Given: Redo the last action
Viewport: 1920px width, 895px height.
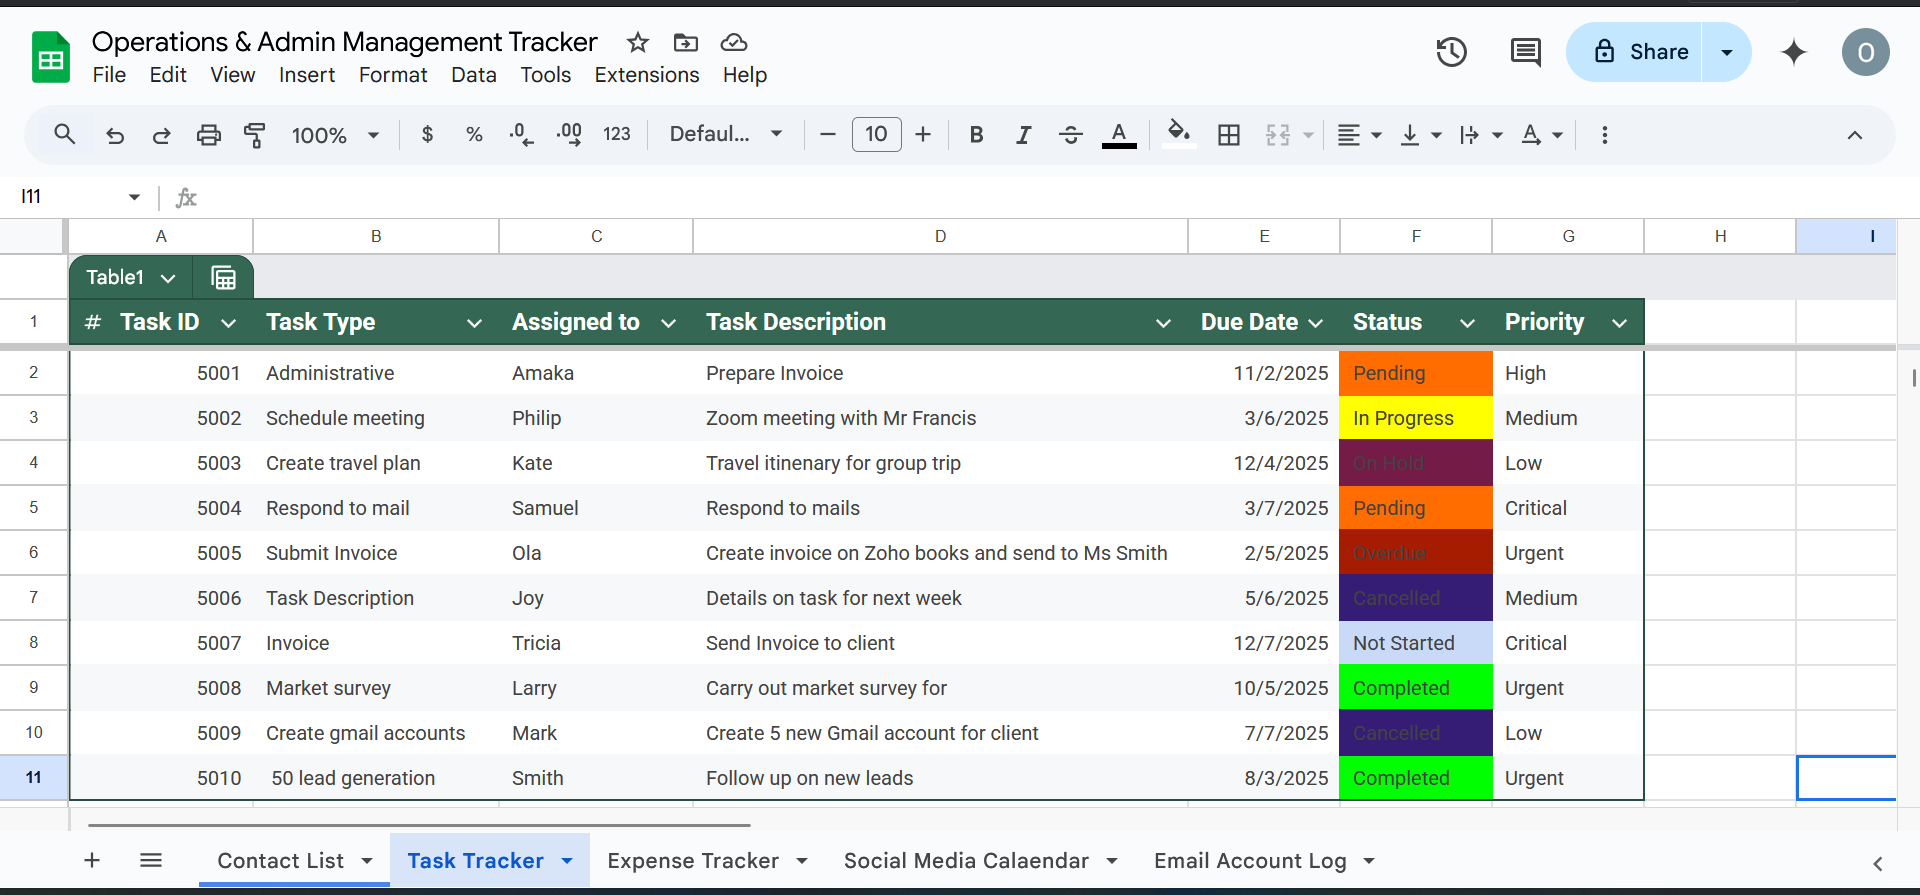Looking at the screenshot, I should [x=161, y=135].
